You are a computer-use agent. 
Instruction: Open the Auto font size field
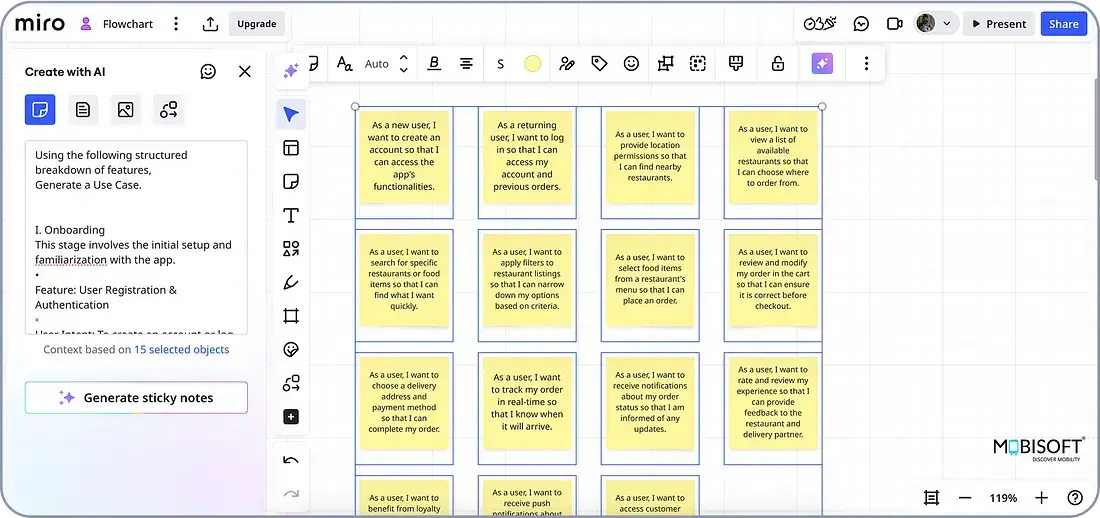pos(377,64)
